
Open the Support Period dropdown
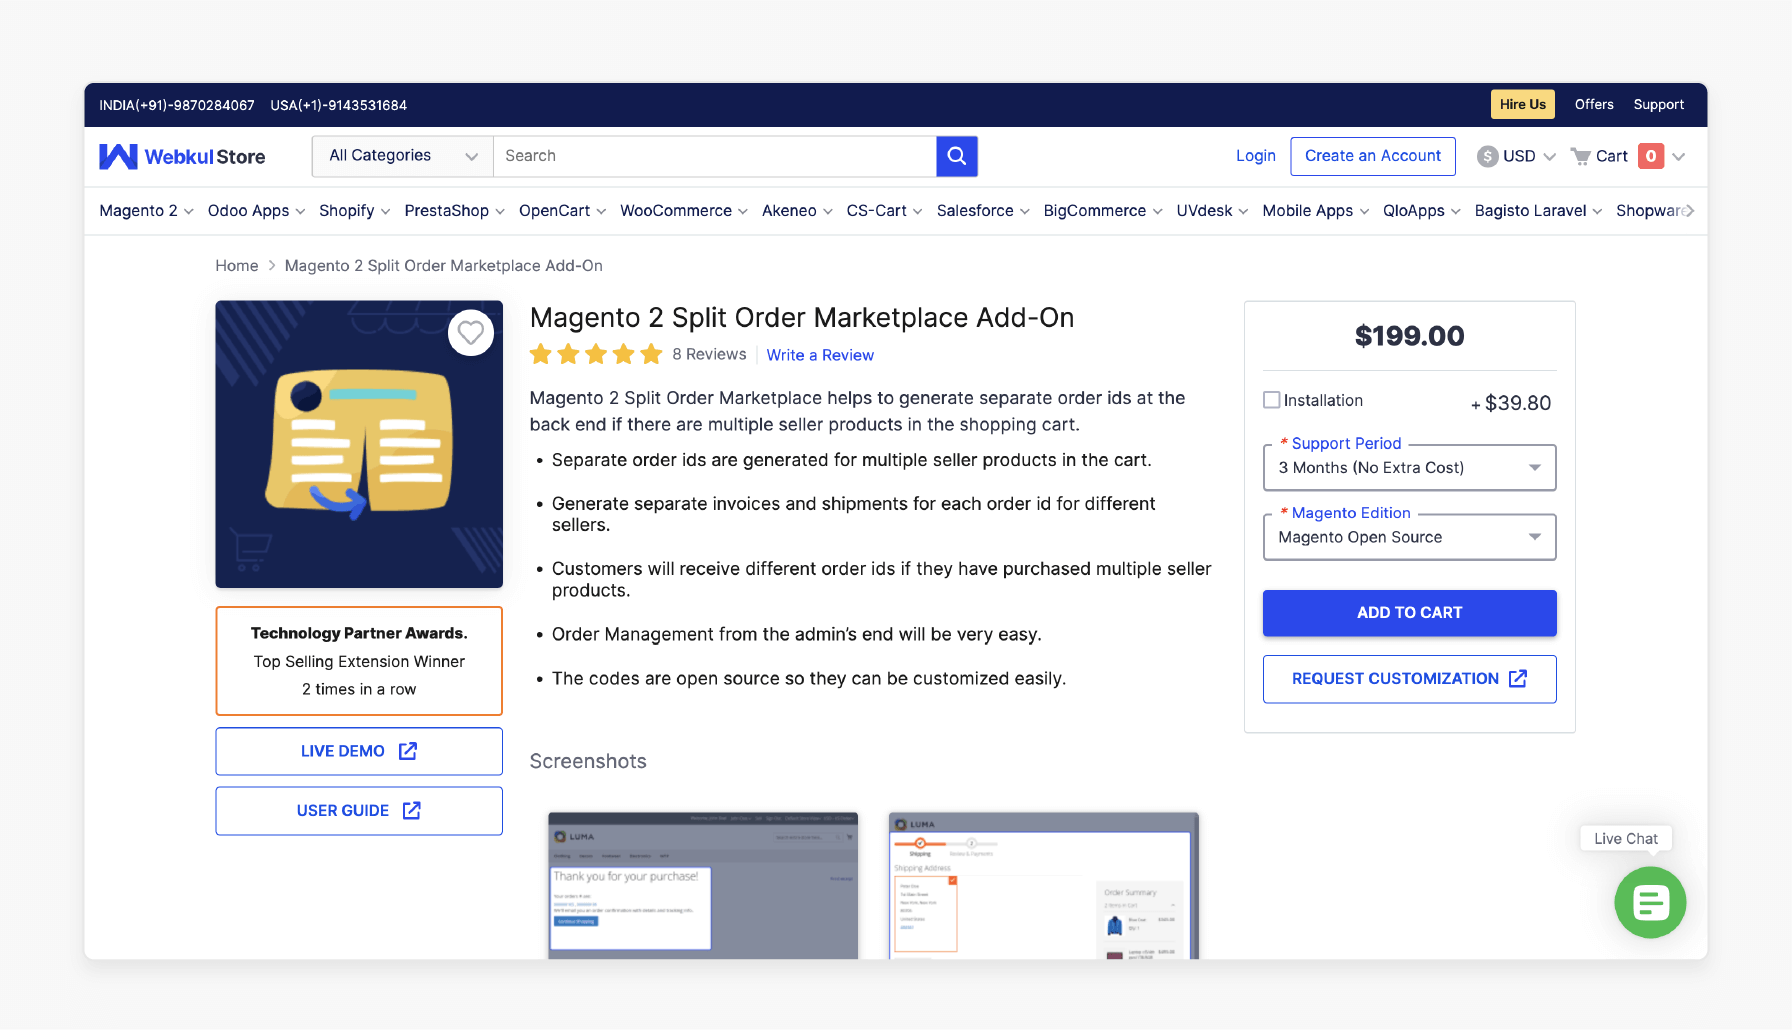point(1409,467)
